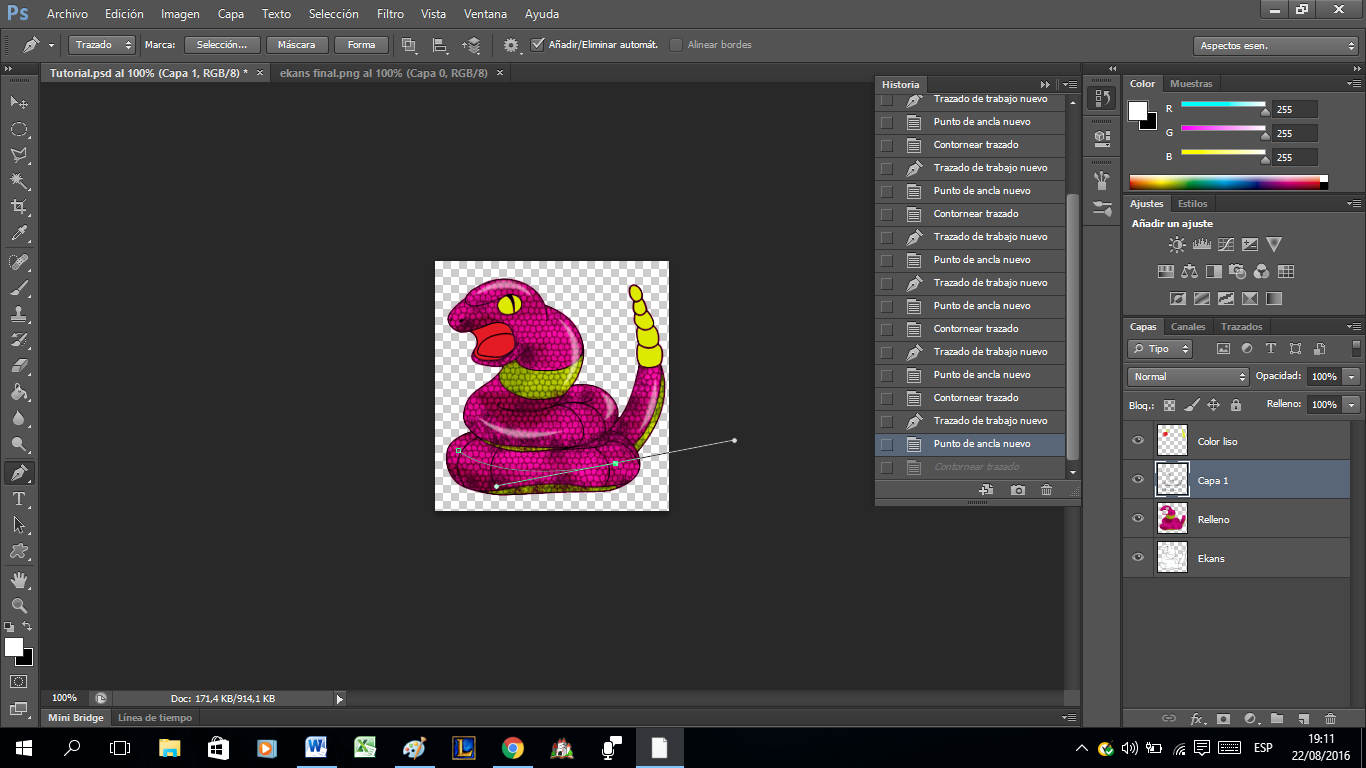
Task: Add Brightness/Contrast adjustment icon
Action: click(1177, 244)
